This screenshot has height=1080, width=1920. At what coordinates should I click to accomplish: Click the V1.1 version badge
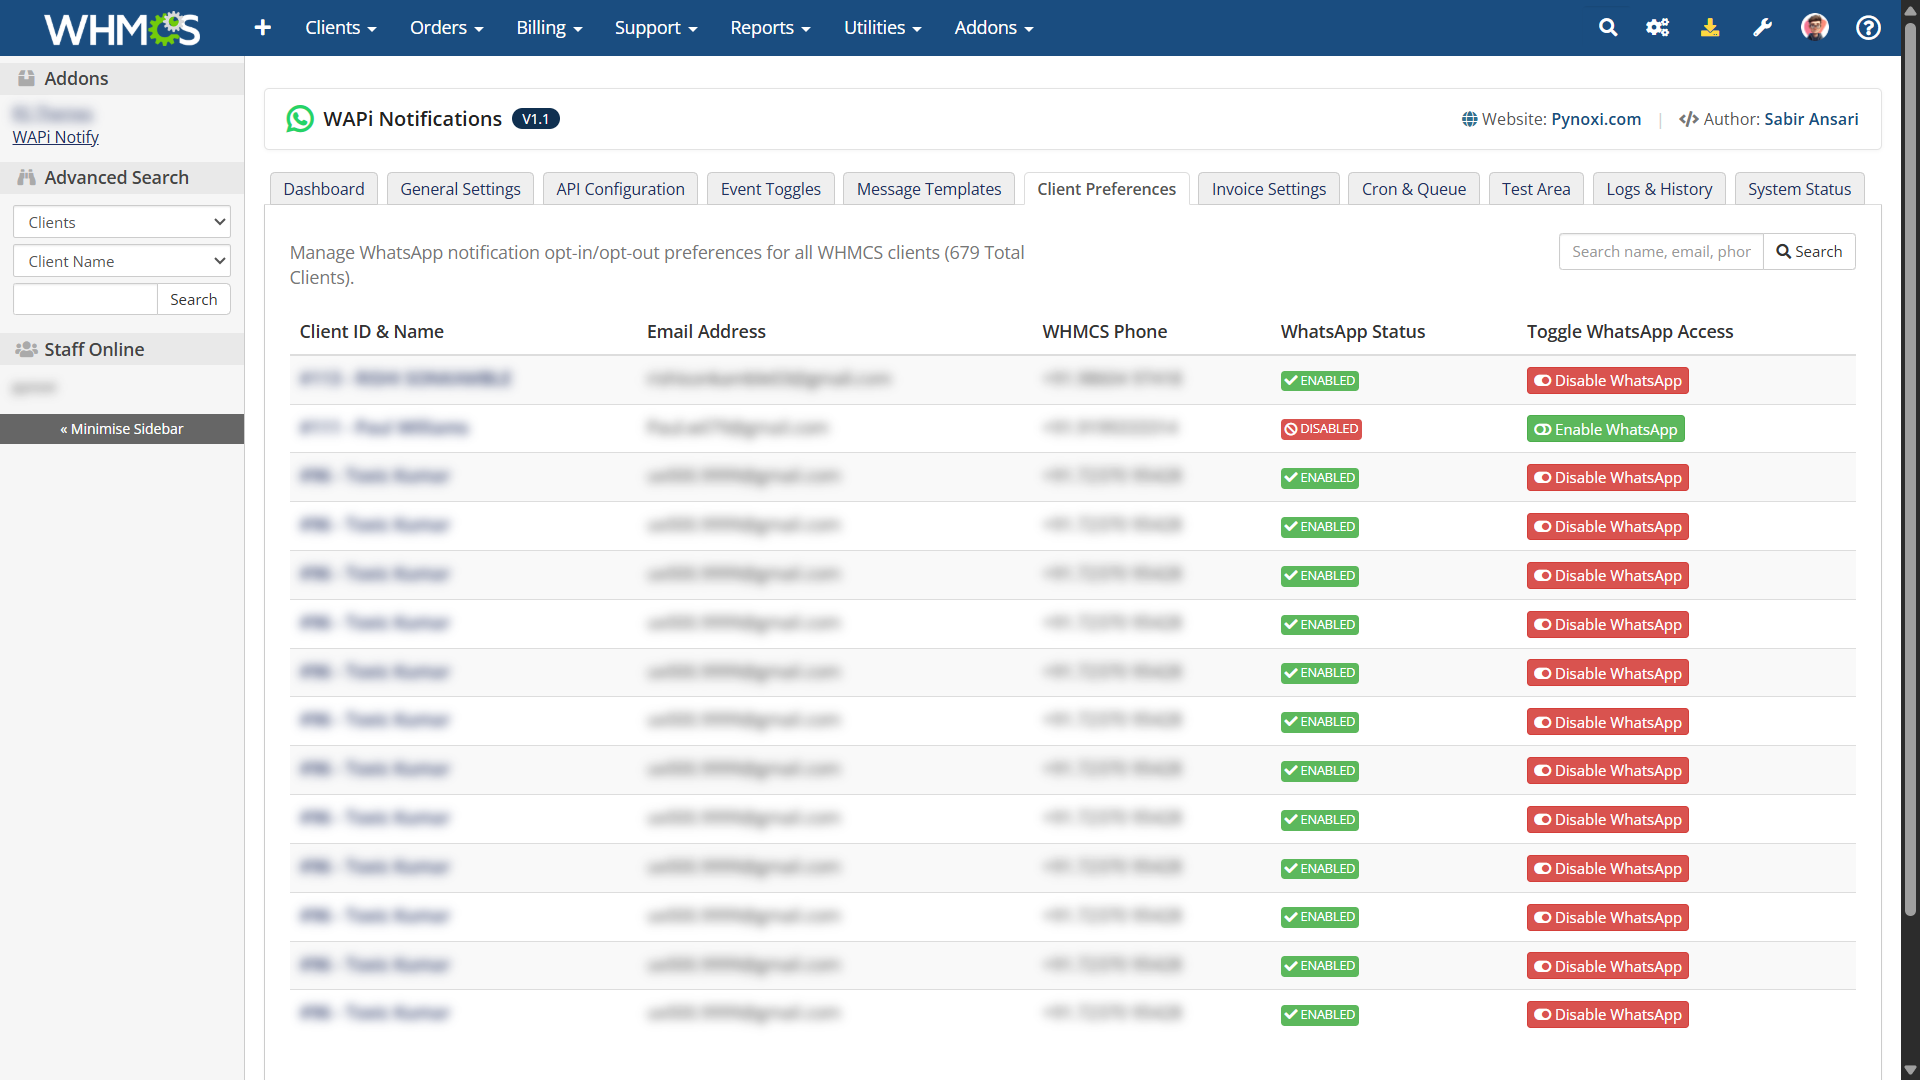[535, 119]
